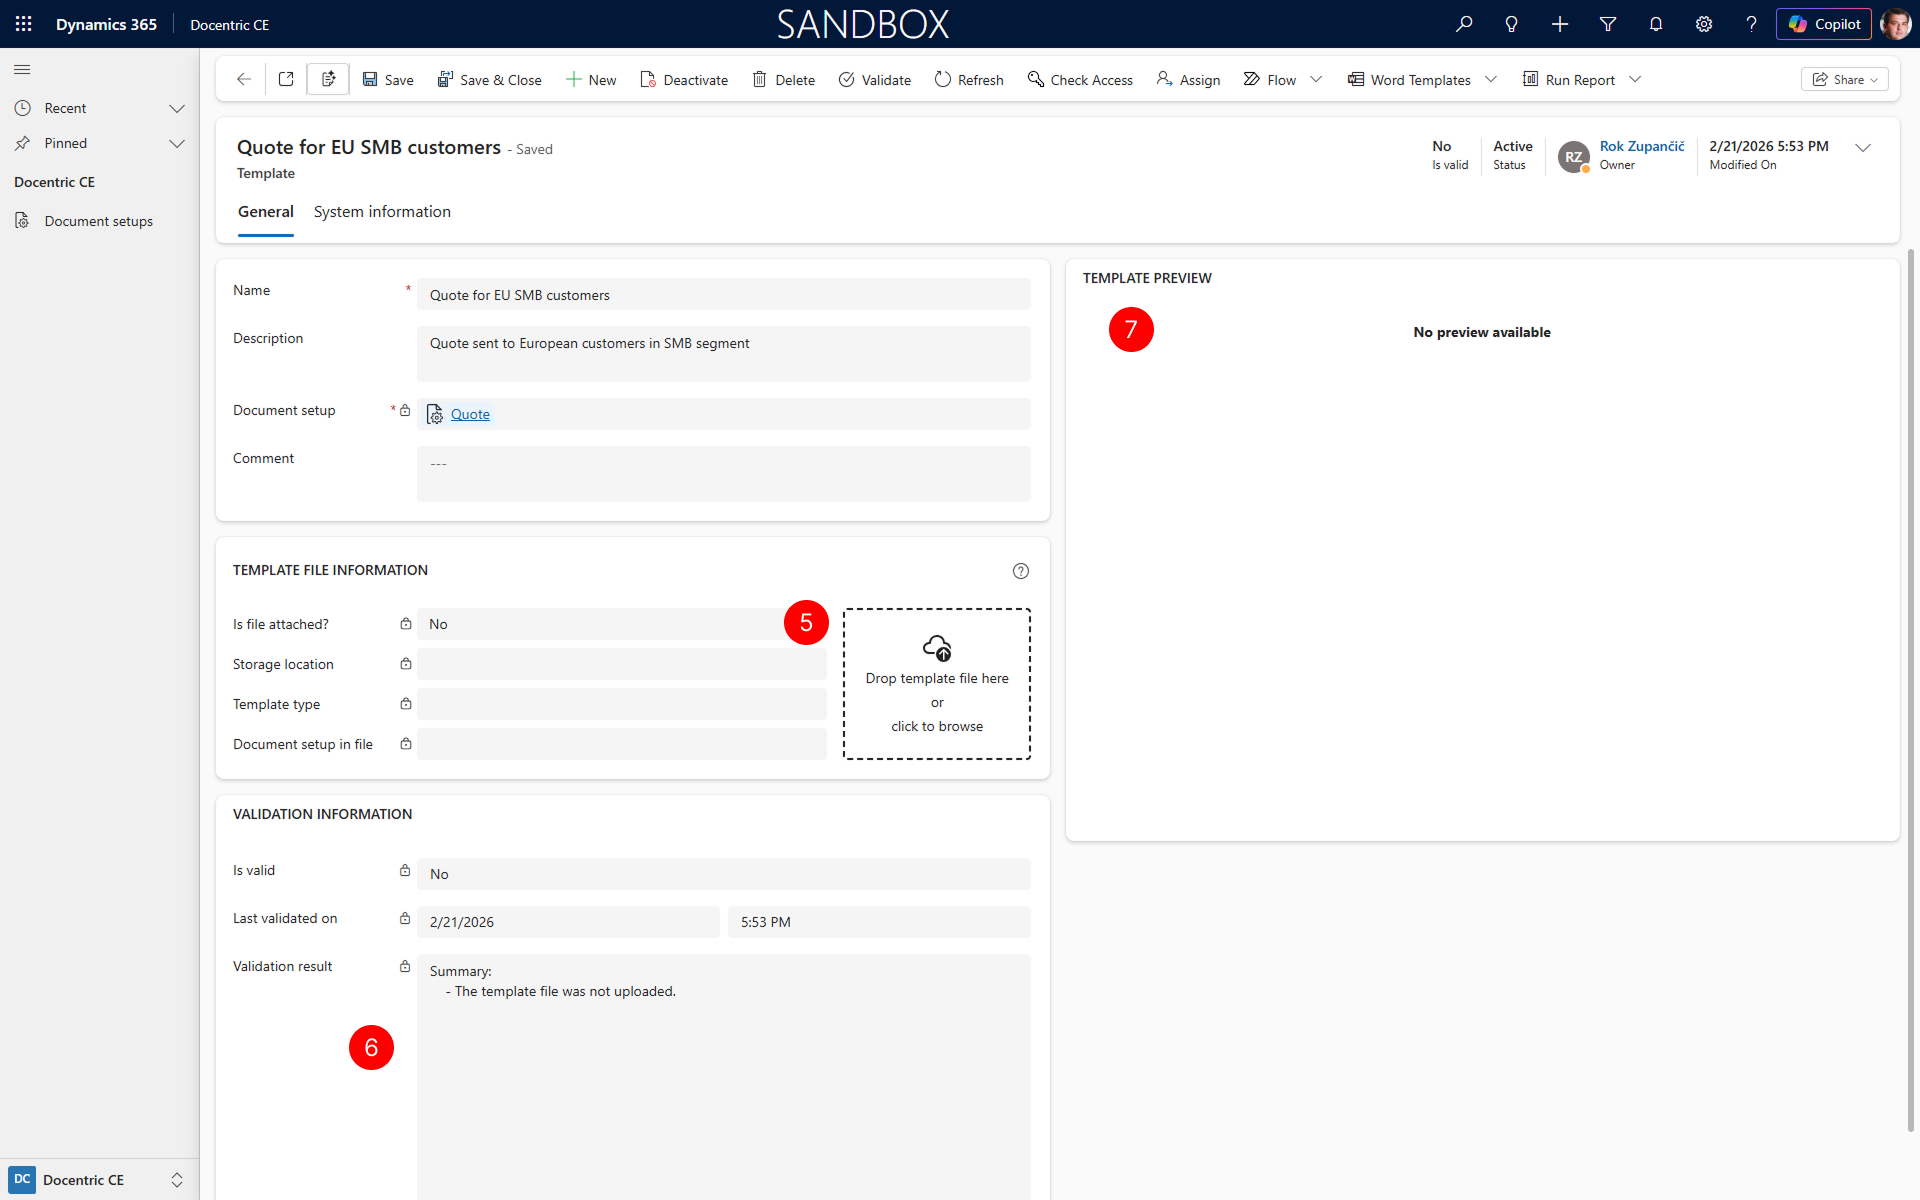Click the Last validated on date field
Viewport: 1920px width, 1200px height.
coord(568,922)
